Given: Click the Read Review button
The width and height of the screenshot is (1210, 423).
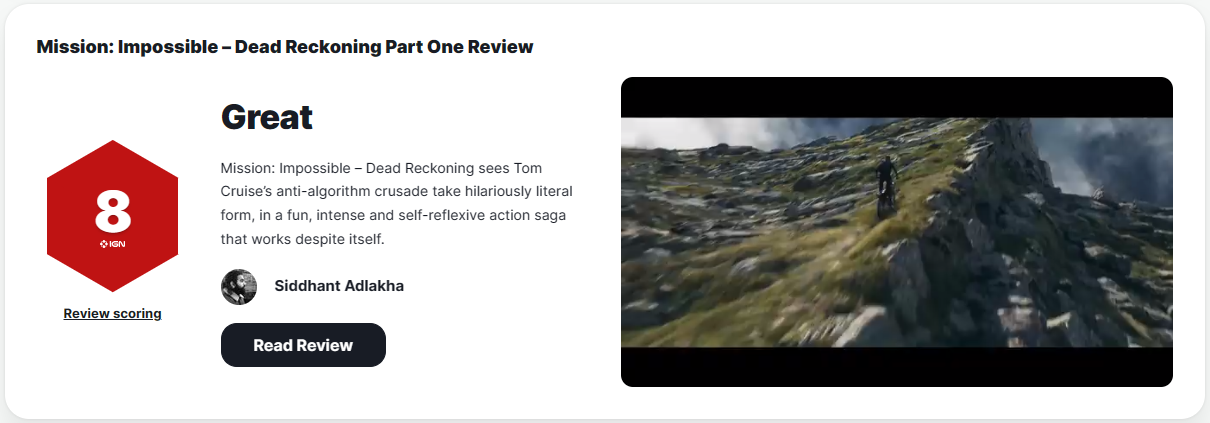Looking at the screenshot, I should click(x=303, y=345).
